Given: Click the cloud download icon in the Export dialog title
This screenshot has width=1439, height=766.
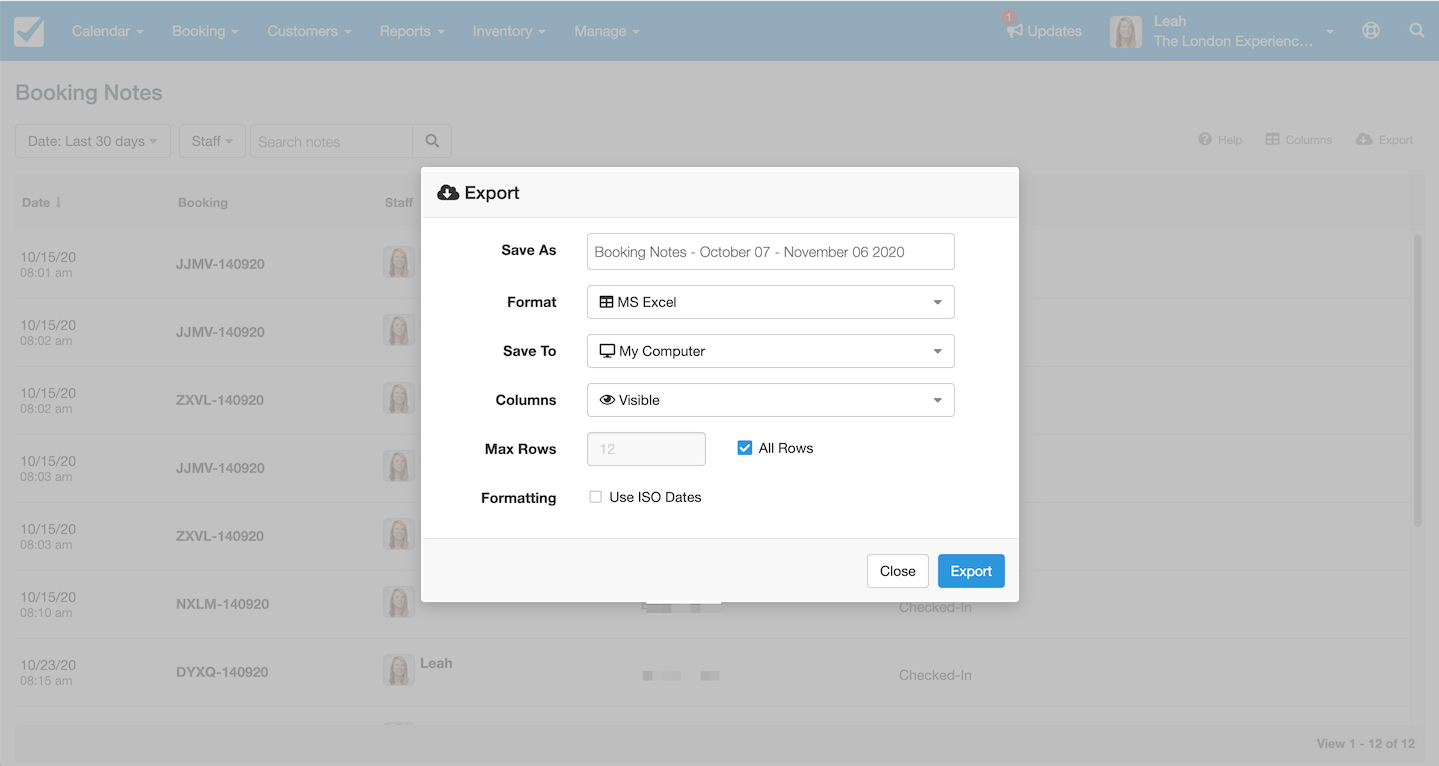Looking at the screenshot, I should point(448,193).
